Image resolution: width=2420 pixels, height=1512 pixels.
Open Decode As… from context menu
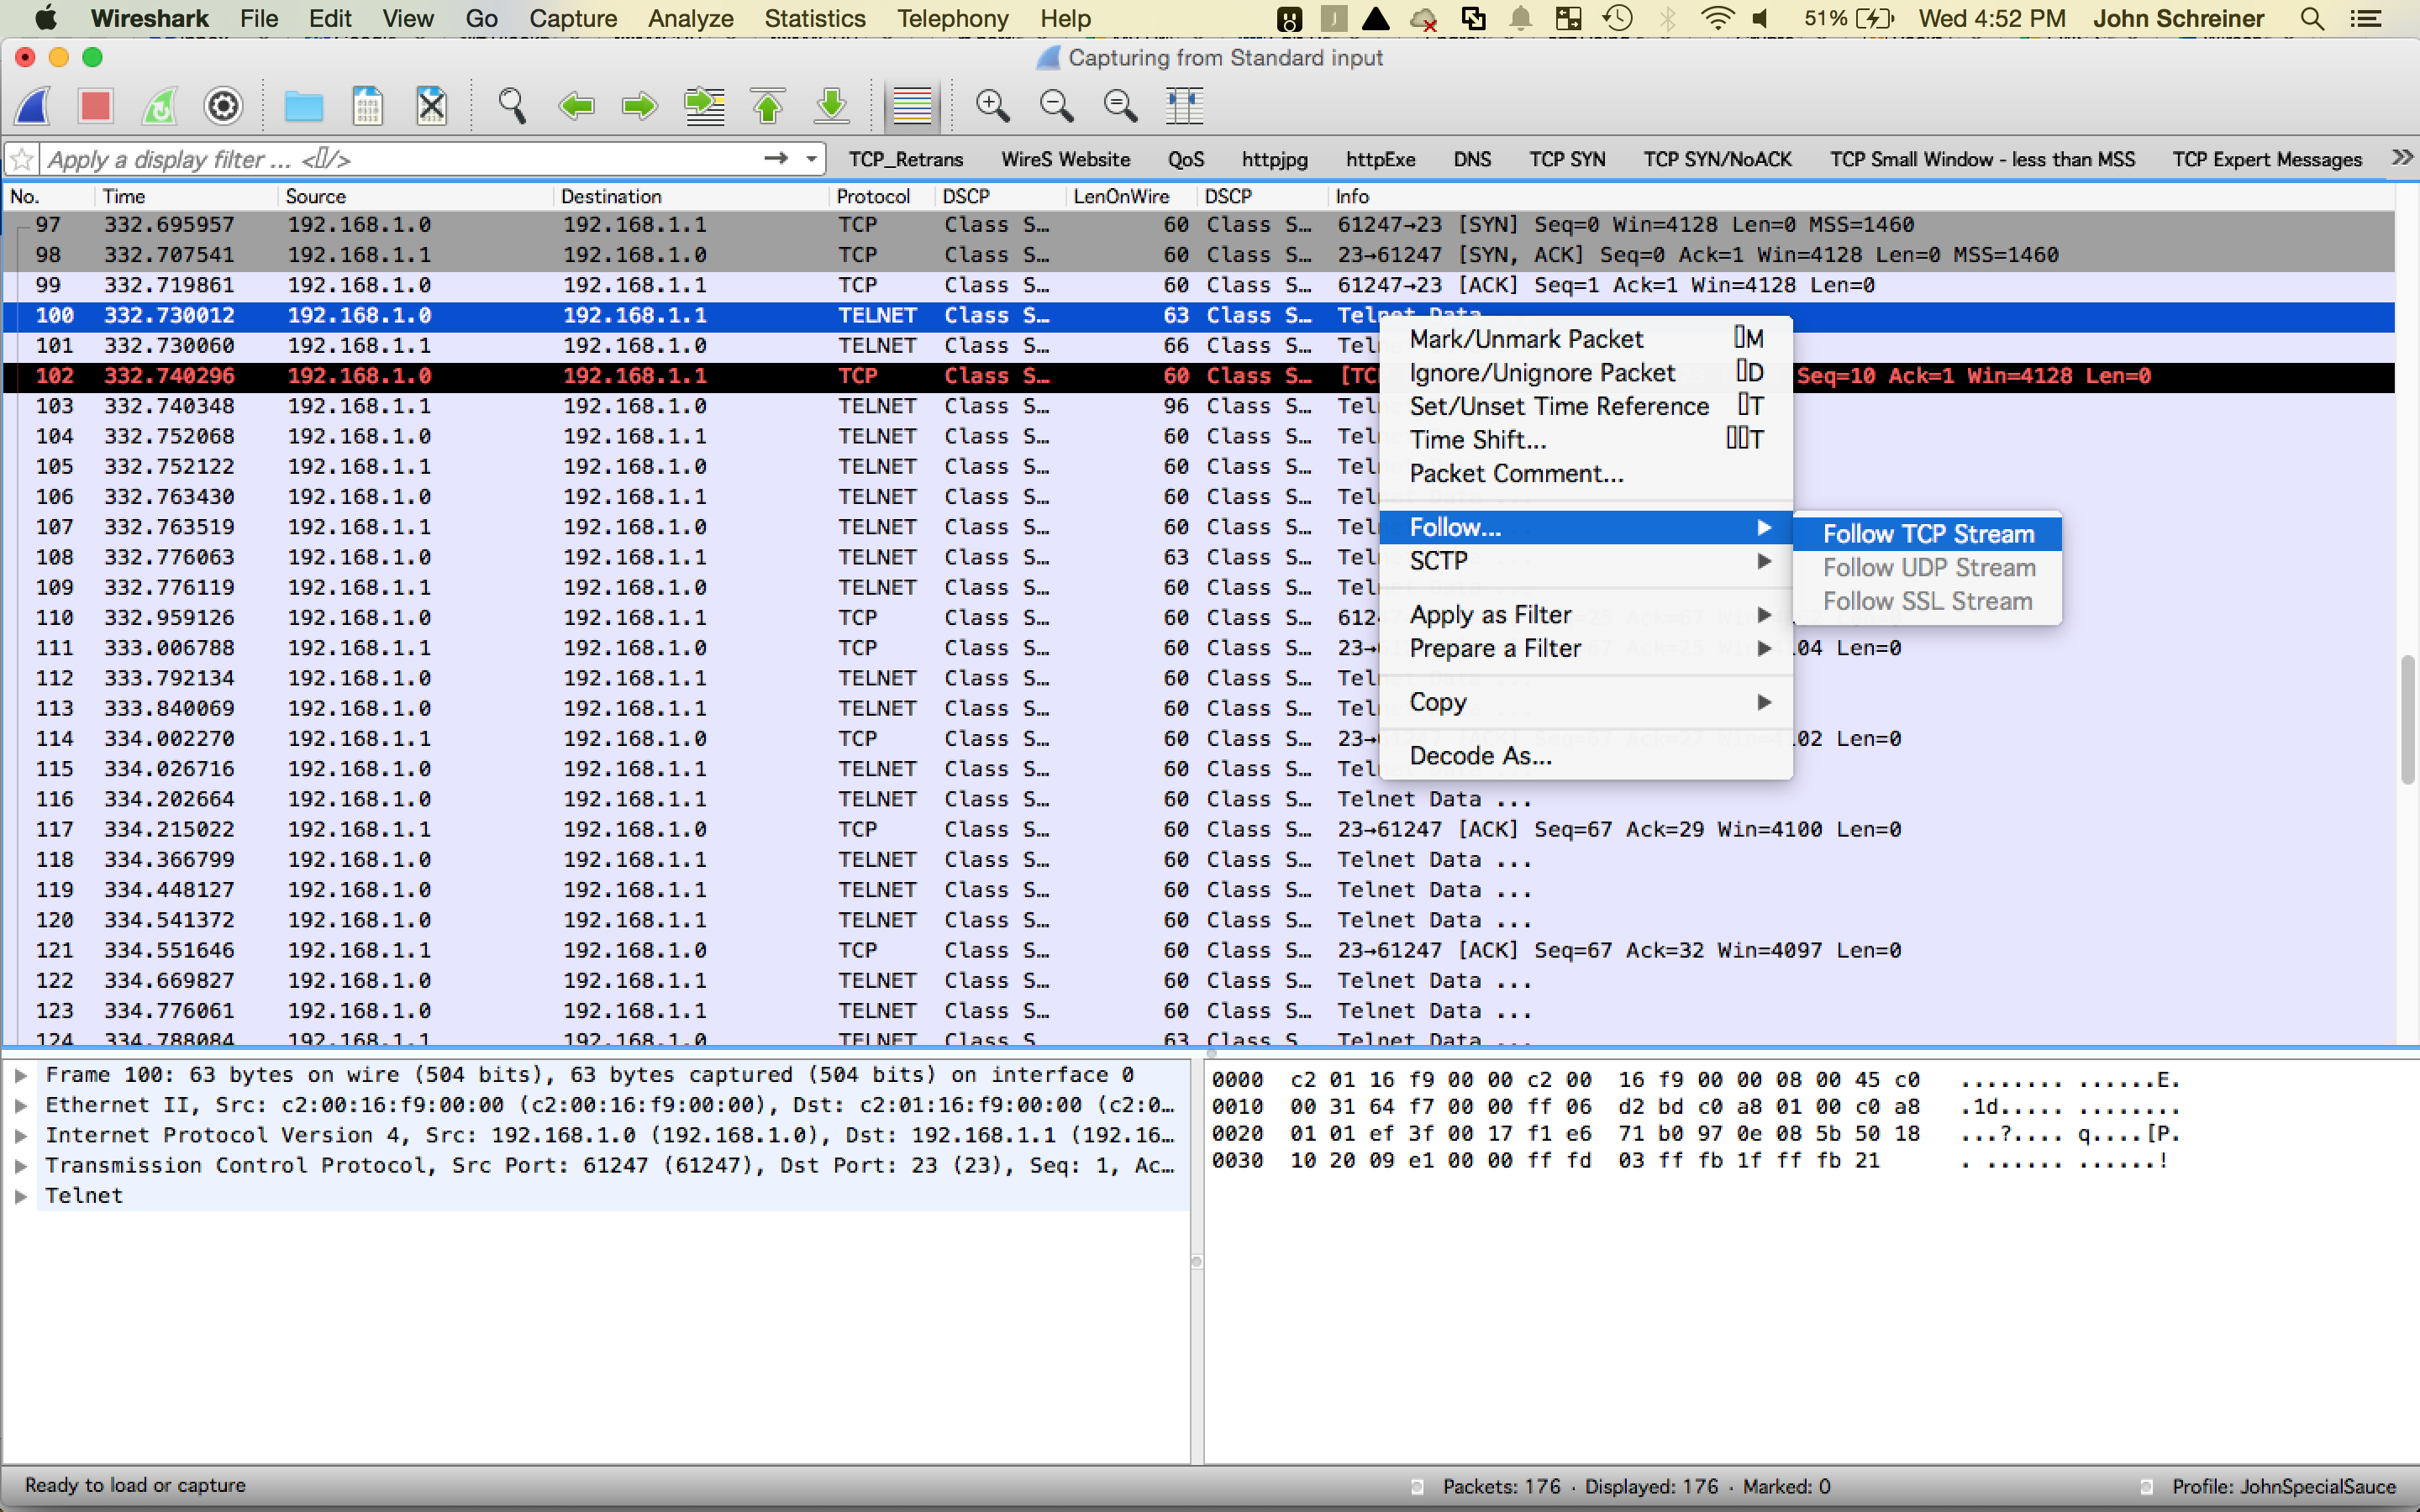click(x=1586, y=756)
